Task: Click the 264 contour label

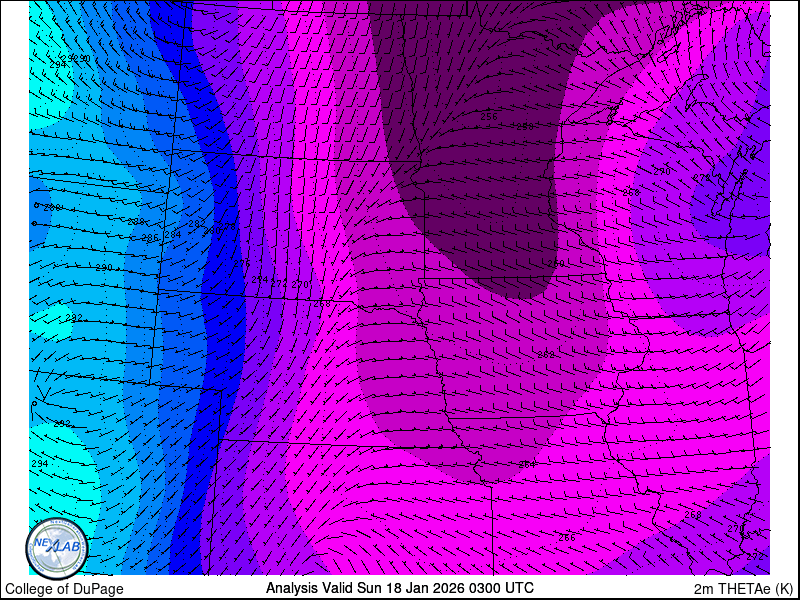Action: point(527,464)
